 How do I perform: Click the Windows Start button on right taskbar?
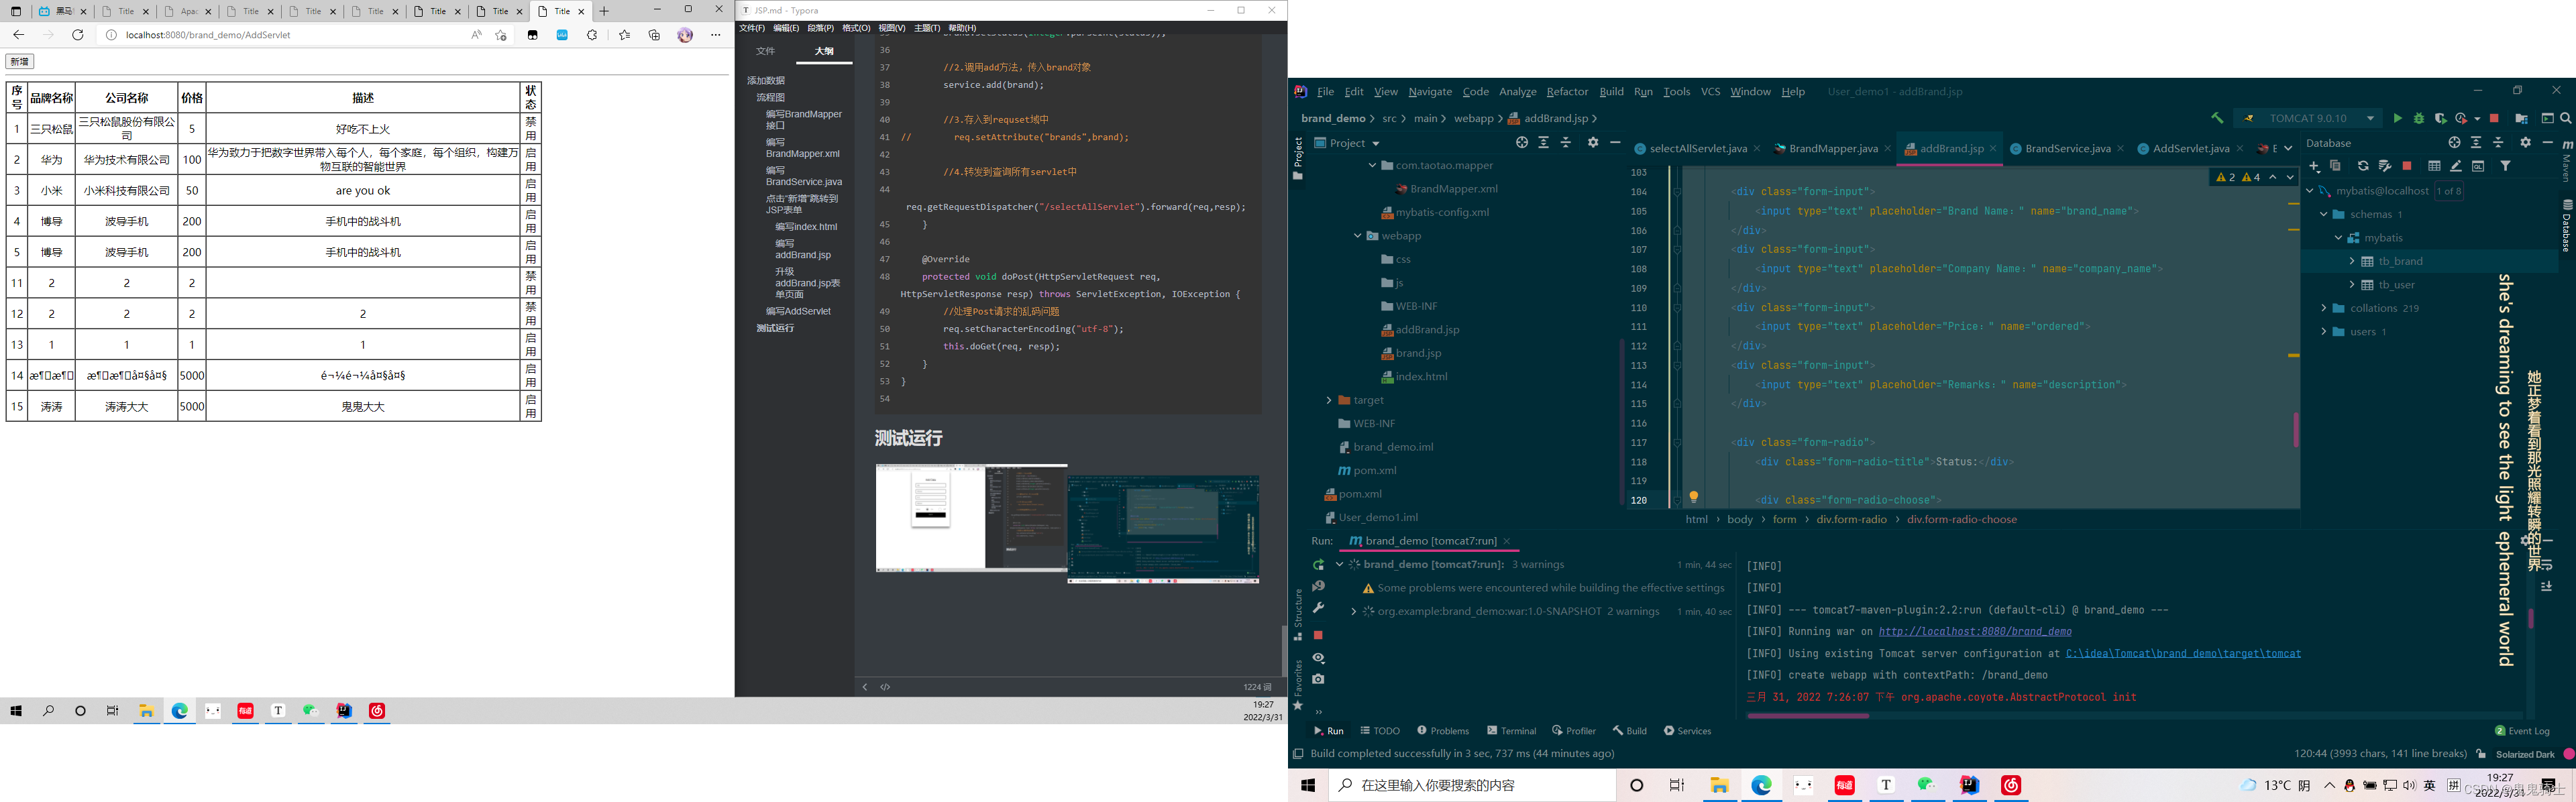pos(1307,786)
